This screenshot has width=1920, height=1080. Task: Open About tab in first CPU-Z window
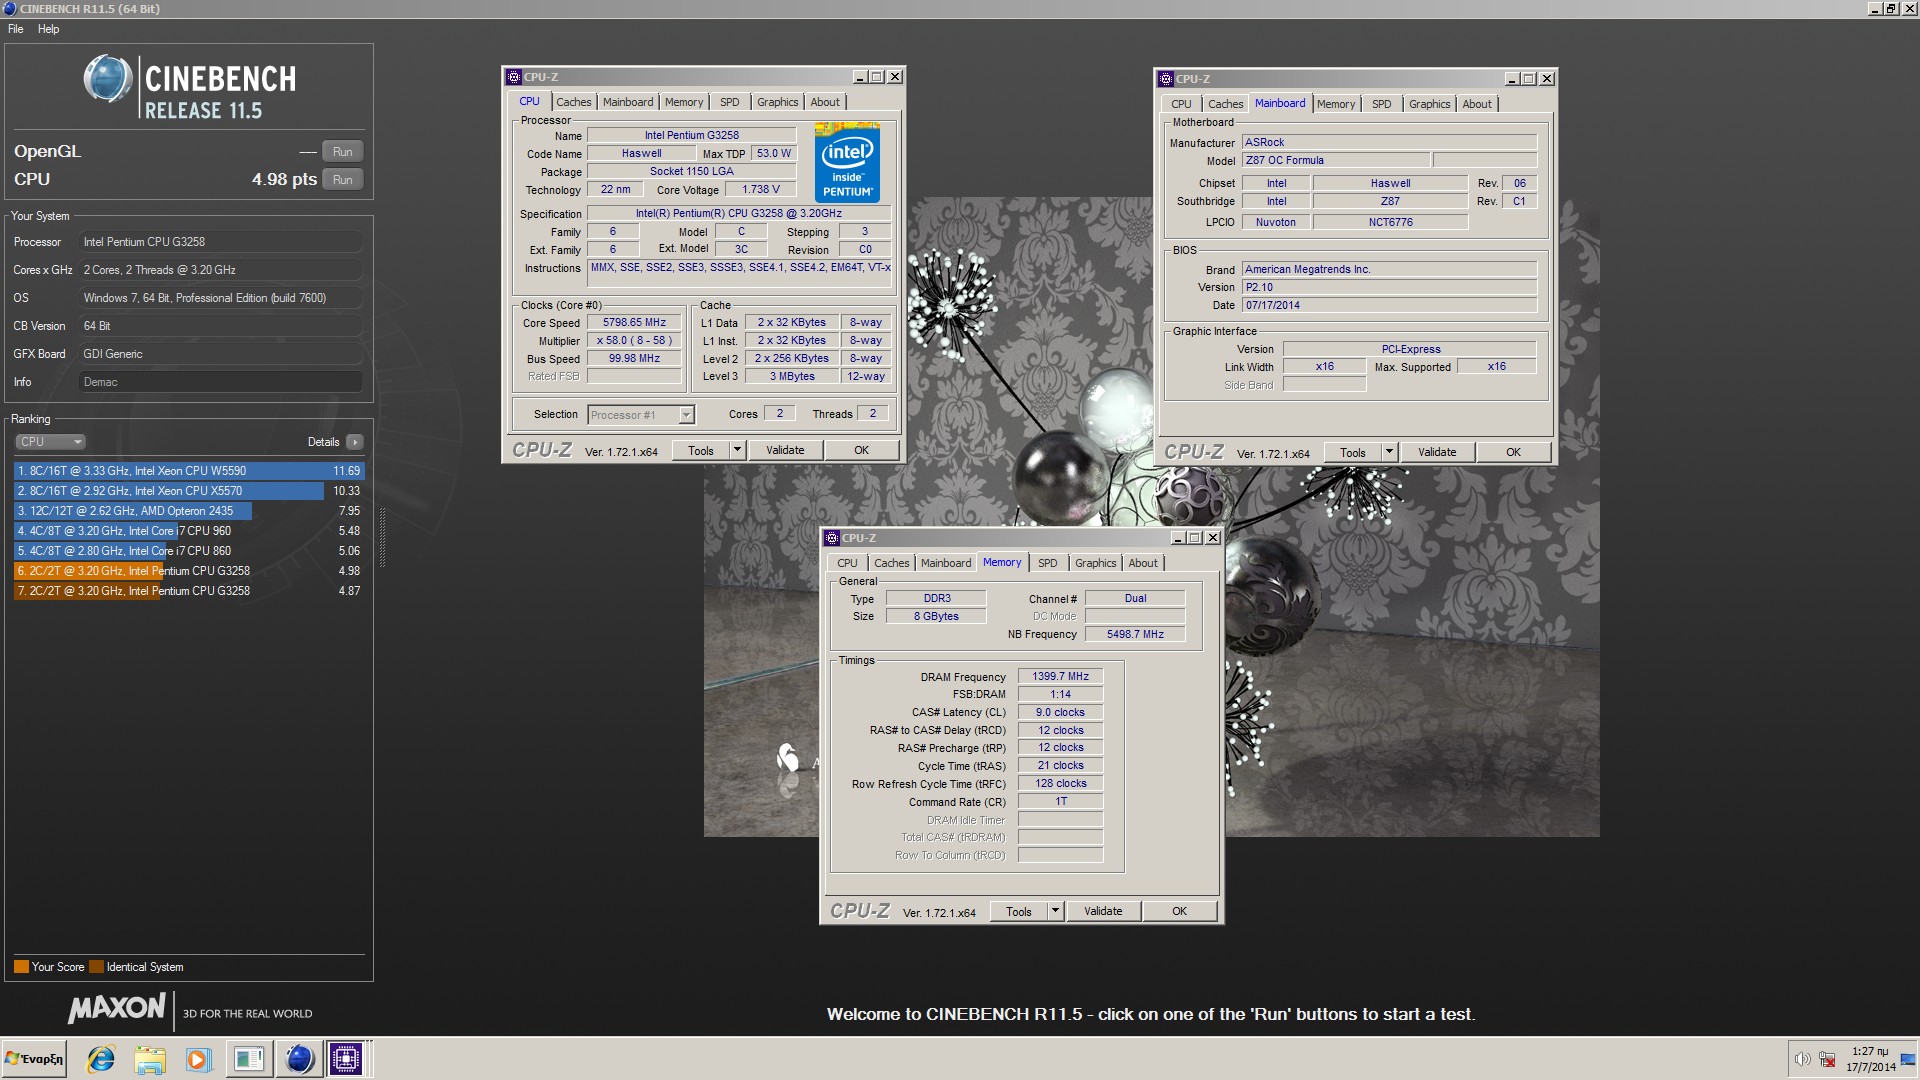[825, 102]
